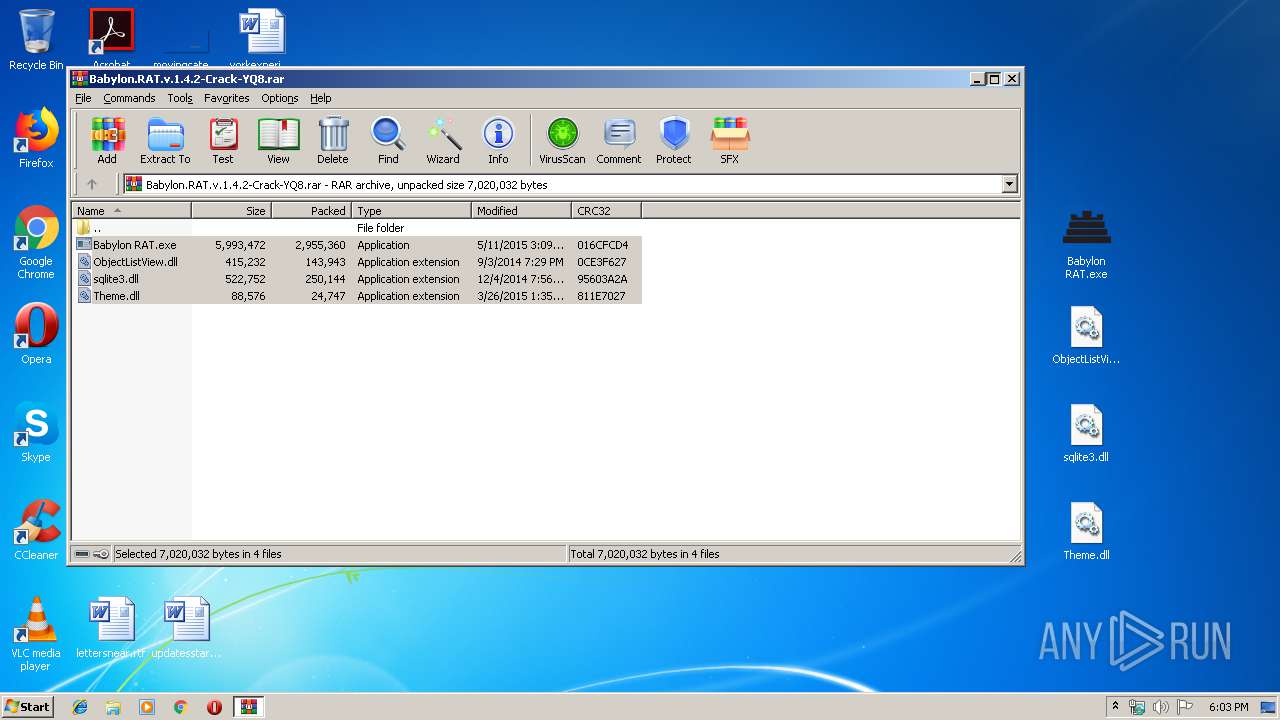This screenshot has height=720, width=1280.
Task: Open the Help menu
Action: tap(320, 98)
